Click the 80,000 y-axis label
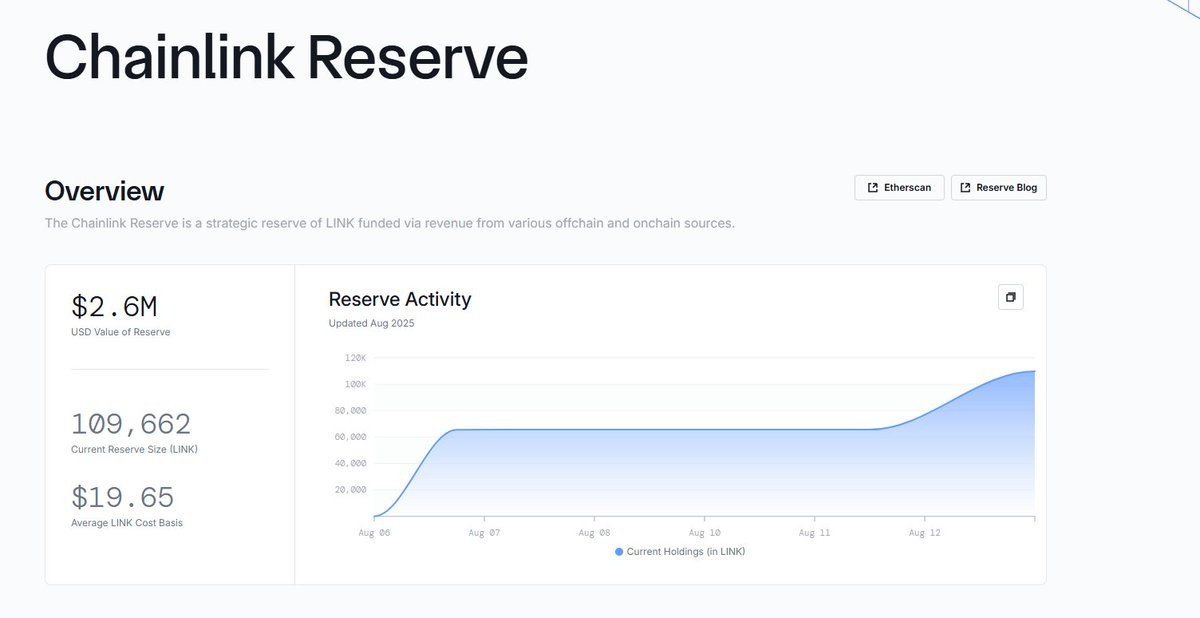Screen dimensions: 1200x618 [349, 410]
